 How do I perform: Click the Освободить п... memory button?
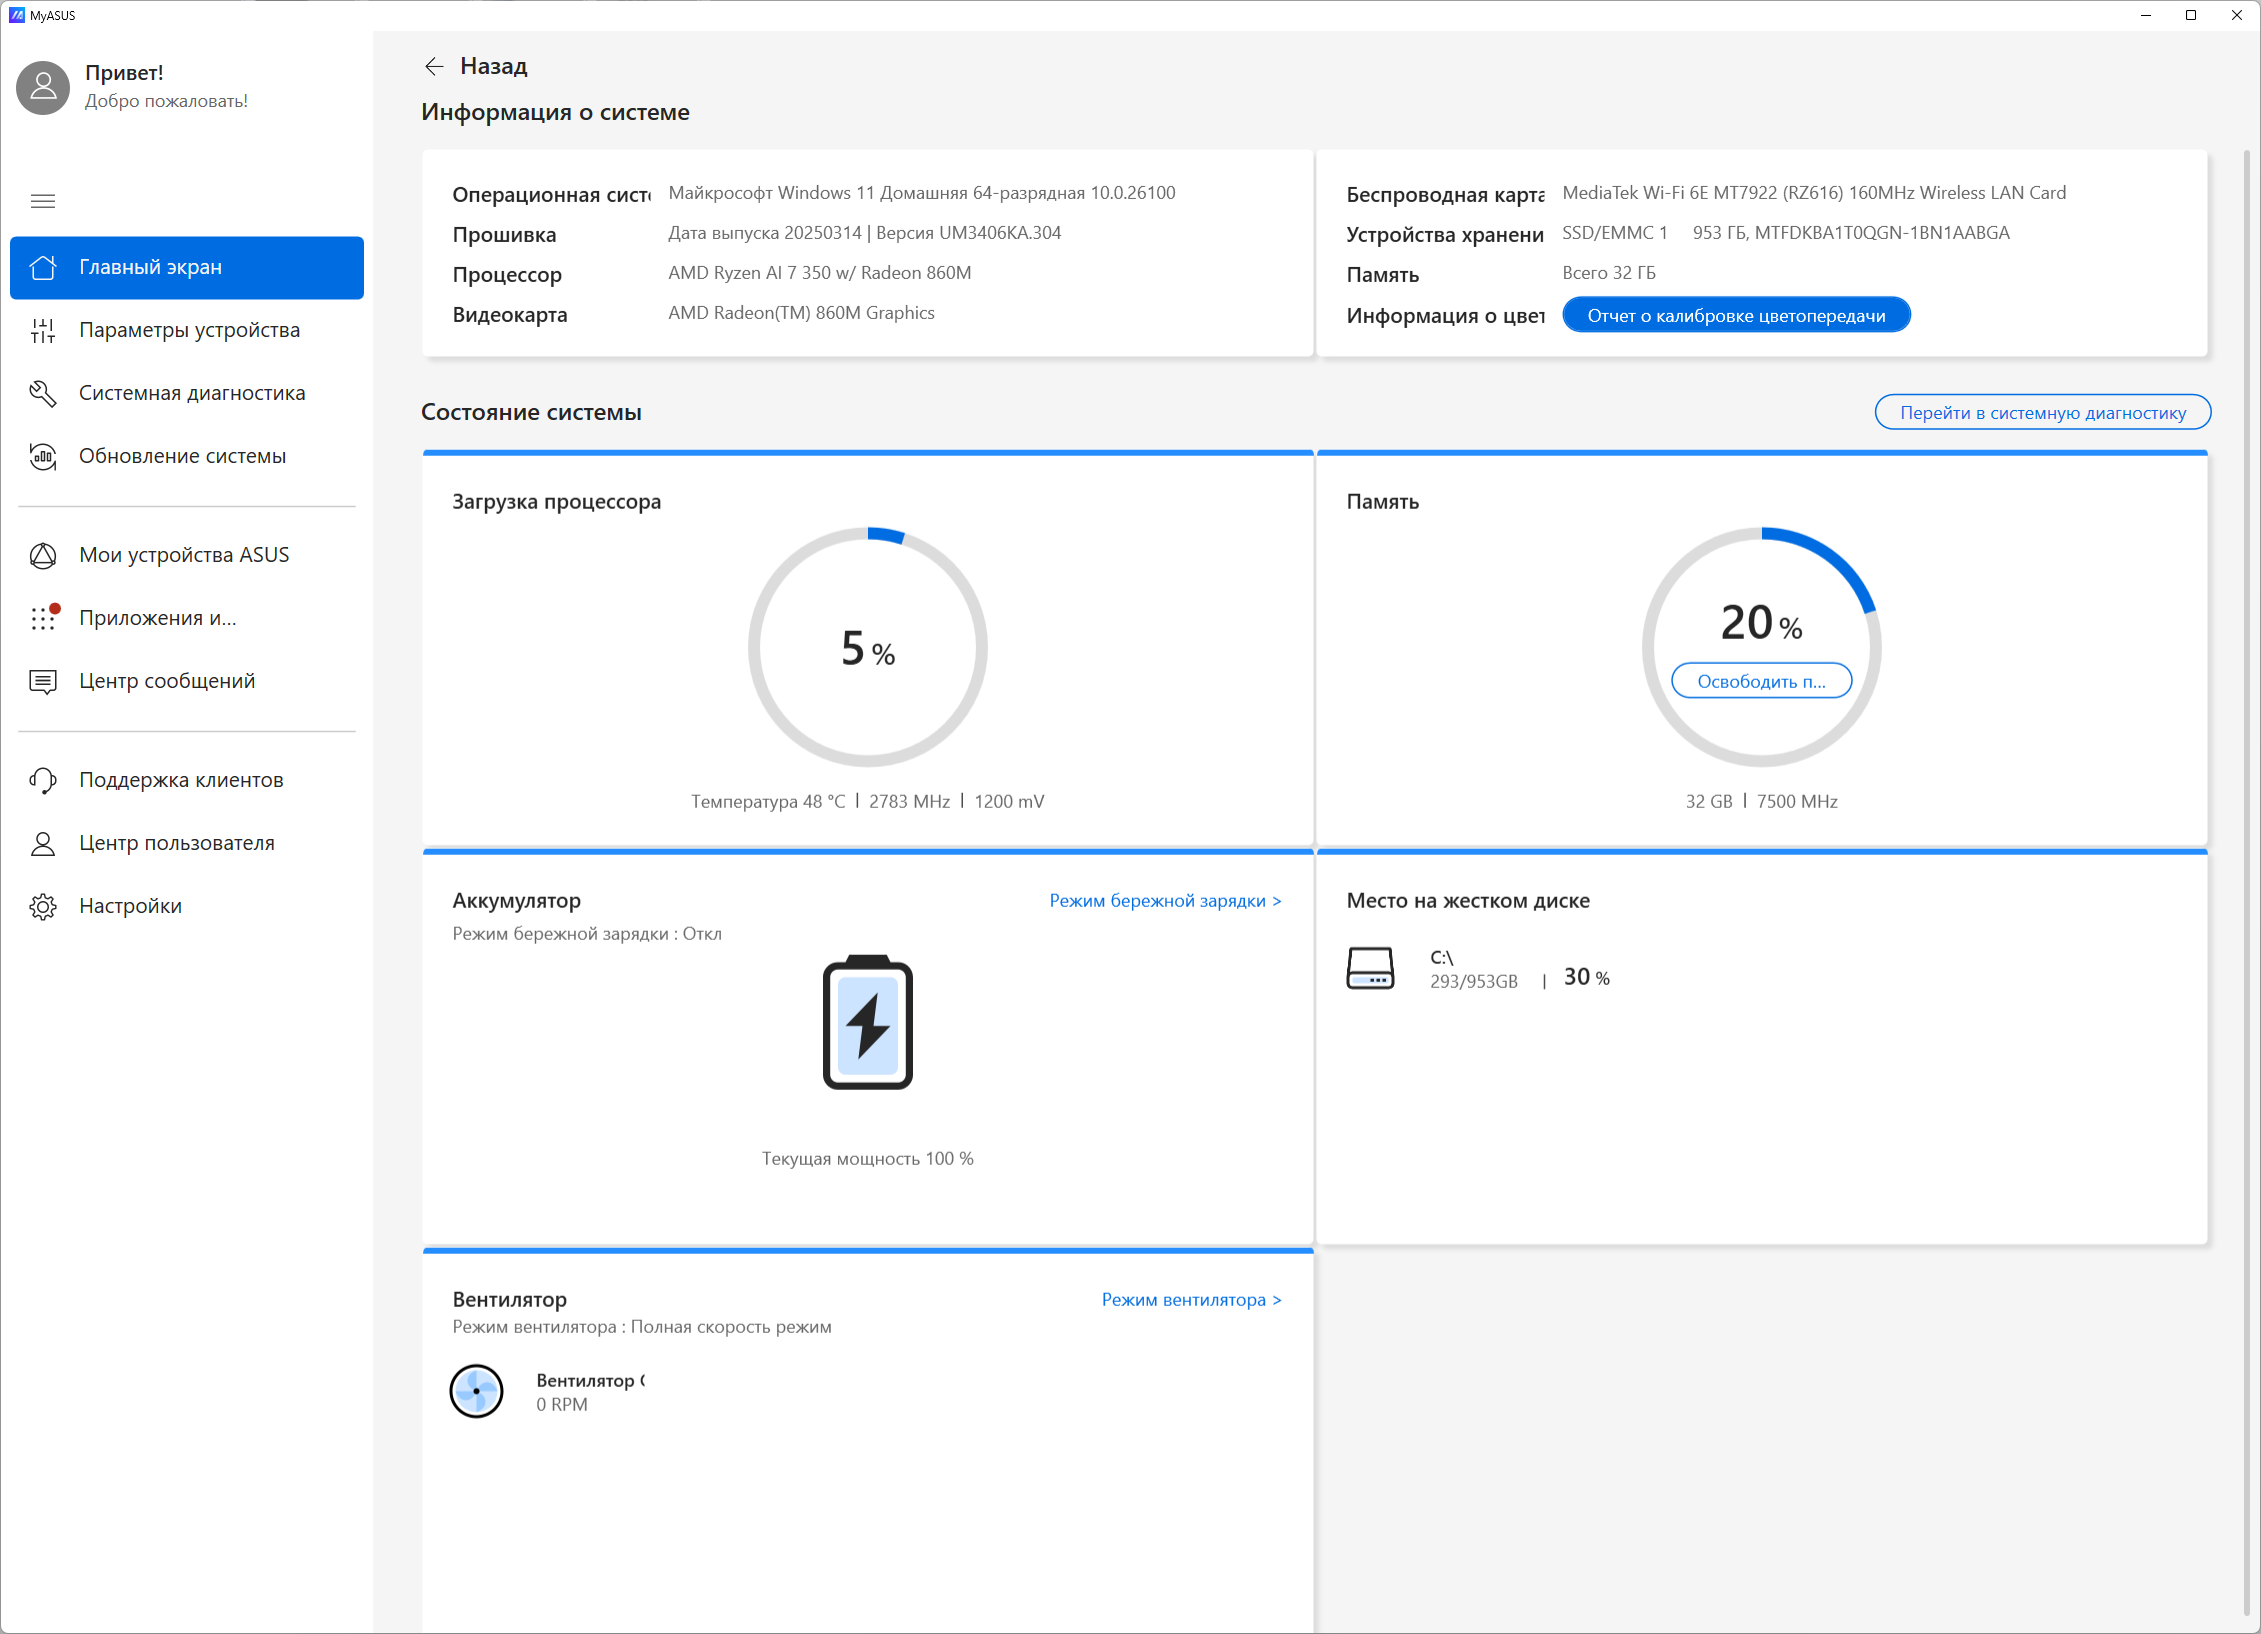[x=1761, y=681]
